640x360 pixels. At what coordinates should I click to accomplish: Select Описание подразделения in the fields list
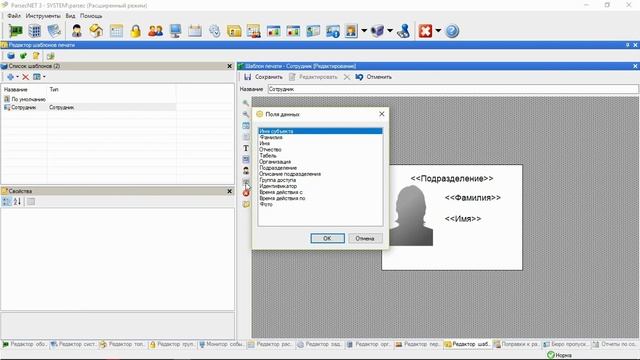point(290,174)
